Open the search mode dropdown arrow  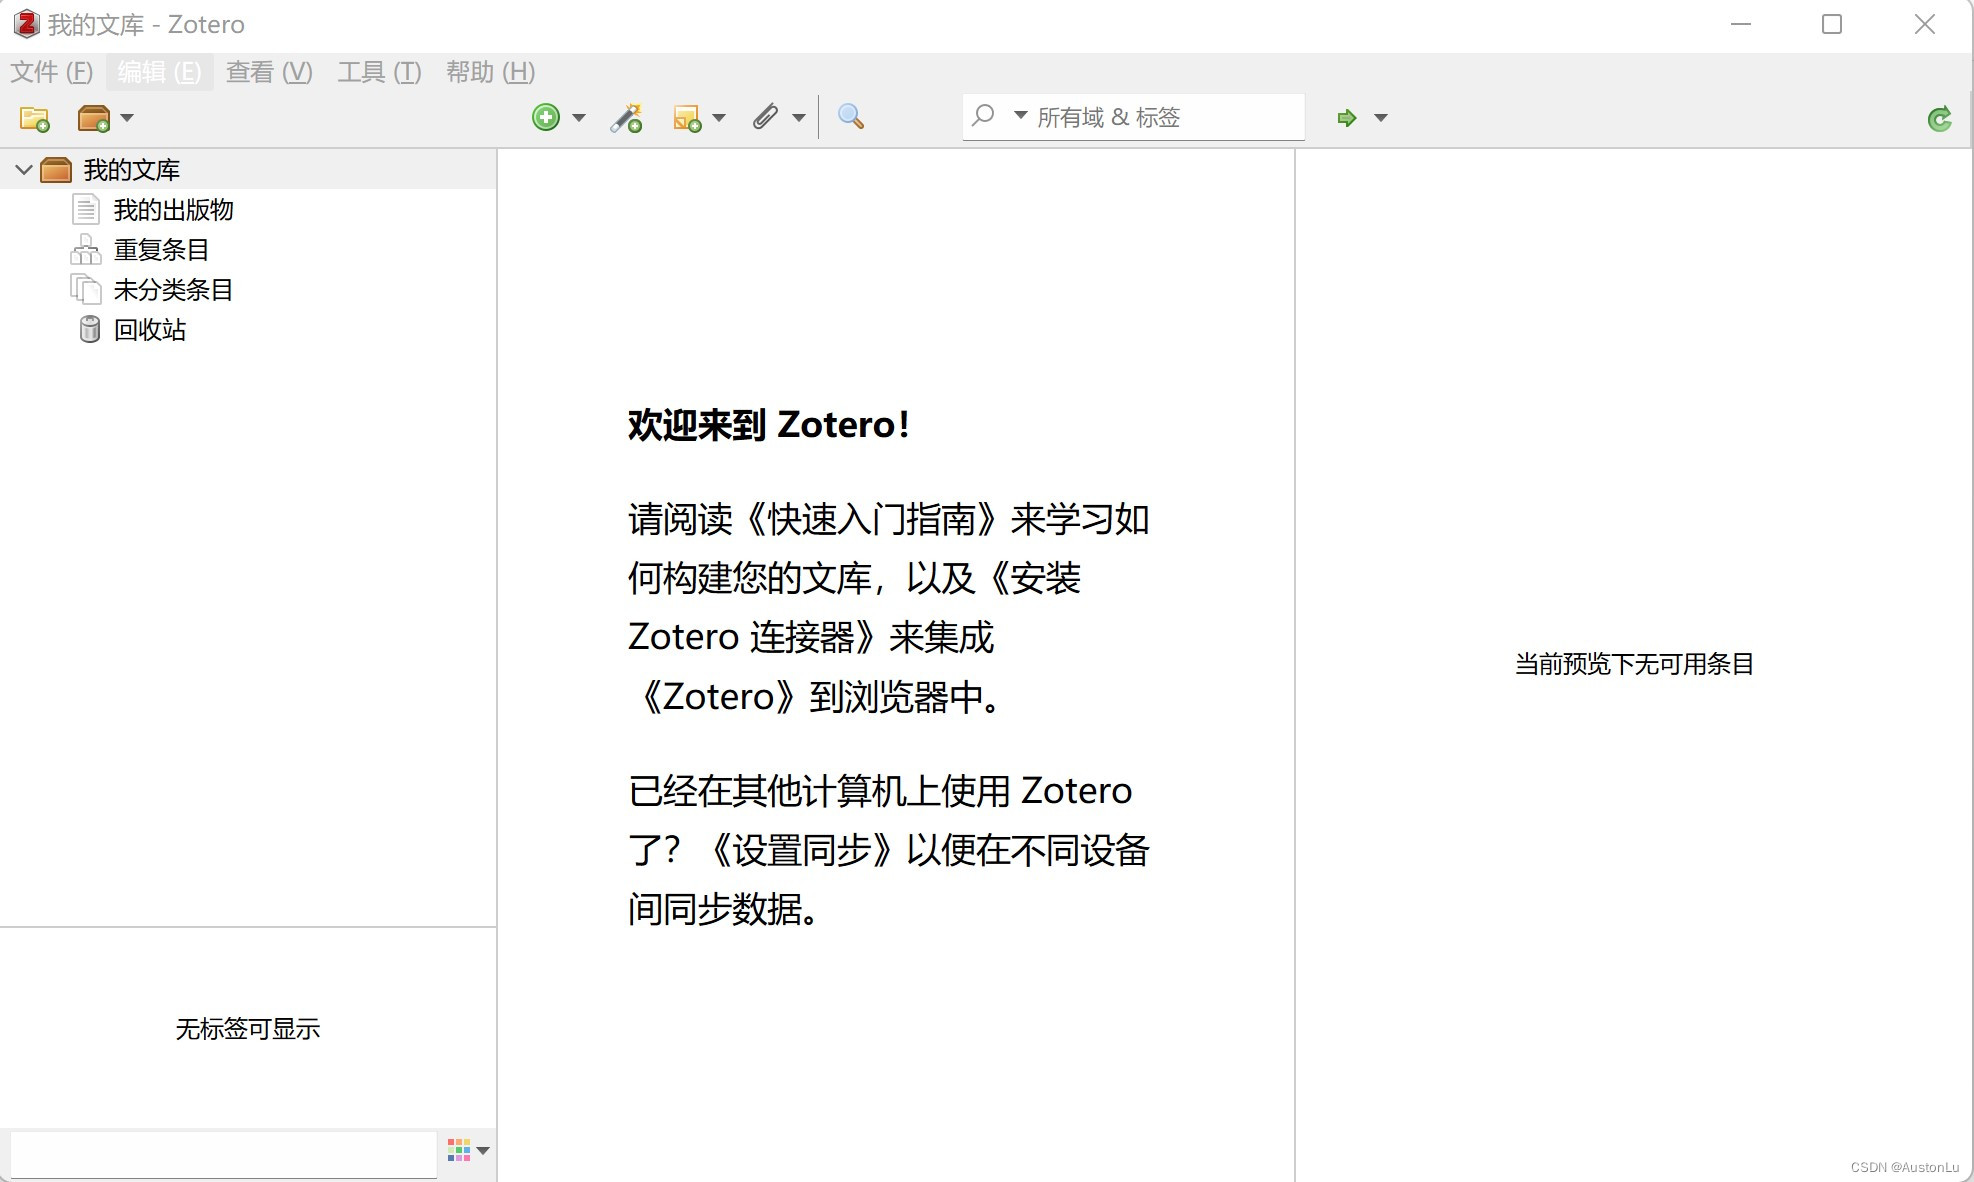(1021, 115)
